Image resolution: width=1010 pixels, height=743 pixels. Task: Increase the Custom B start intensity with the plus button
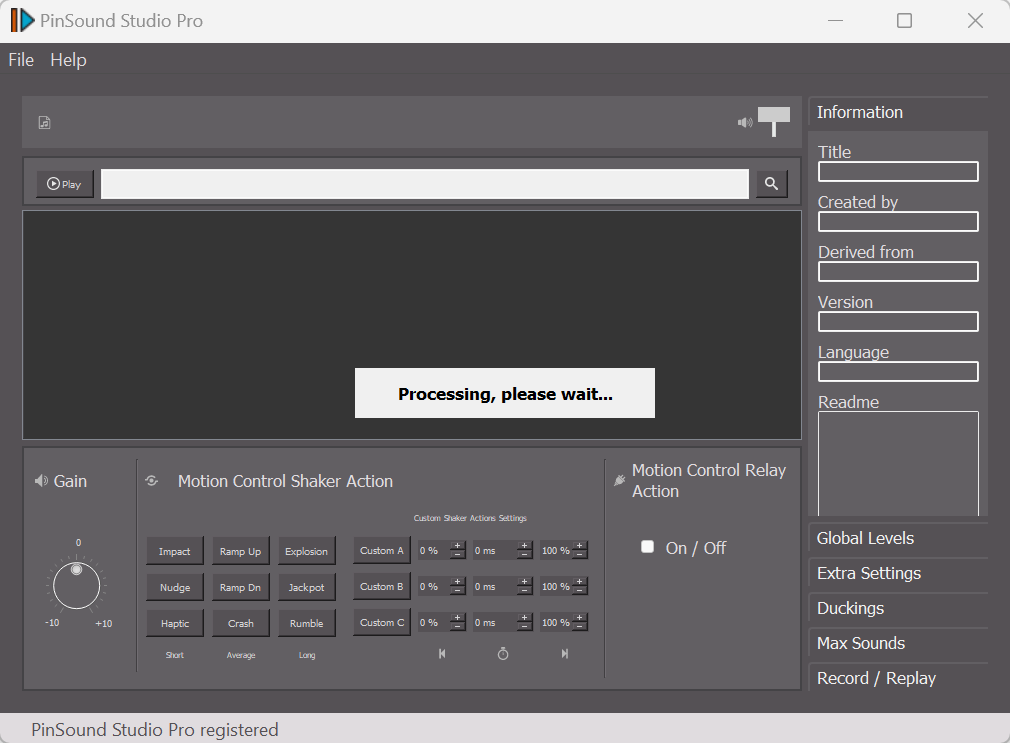tap(457, 582)
